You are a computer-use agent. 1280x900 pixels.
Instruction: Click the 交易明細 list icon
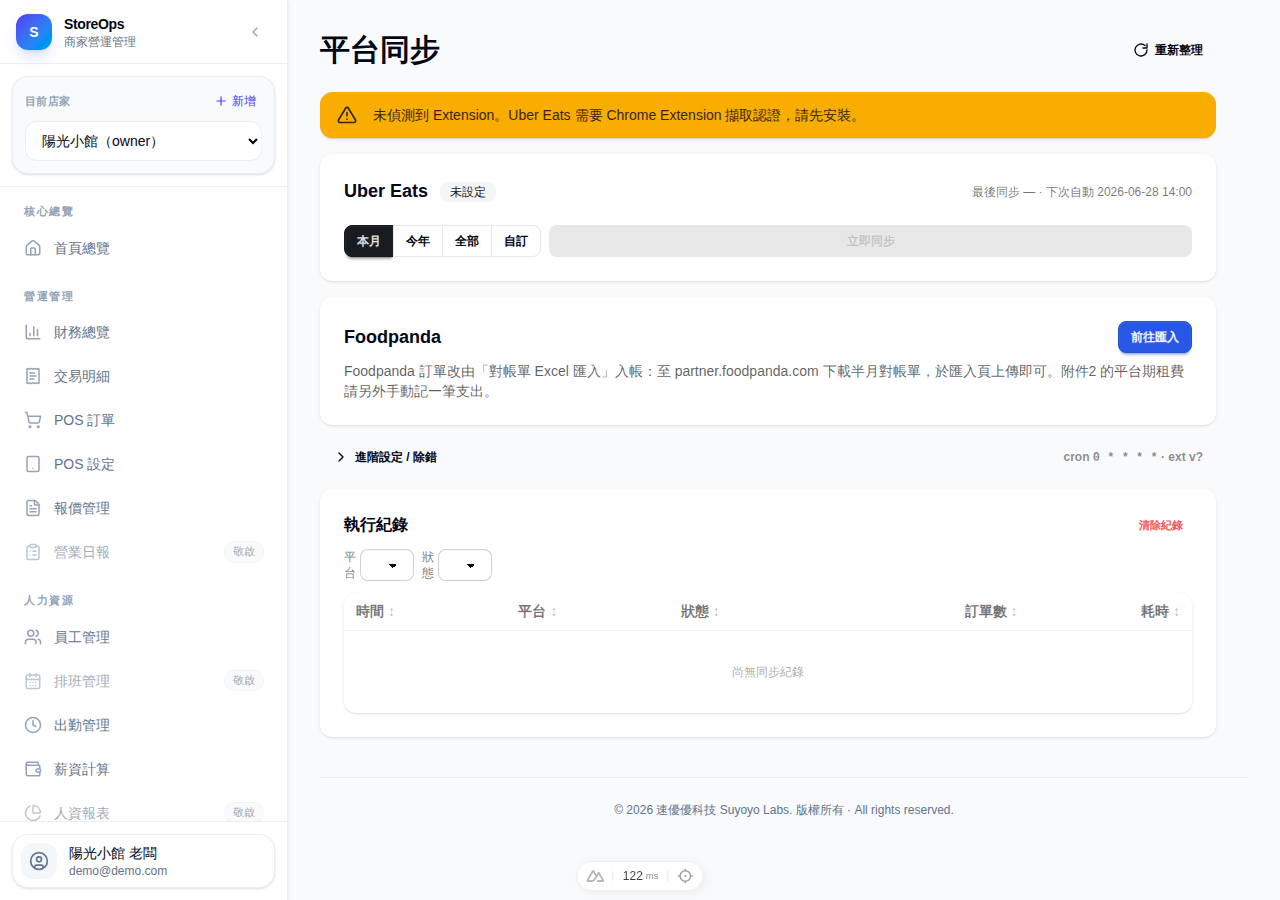33,376
